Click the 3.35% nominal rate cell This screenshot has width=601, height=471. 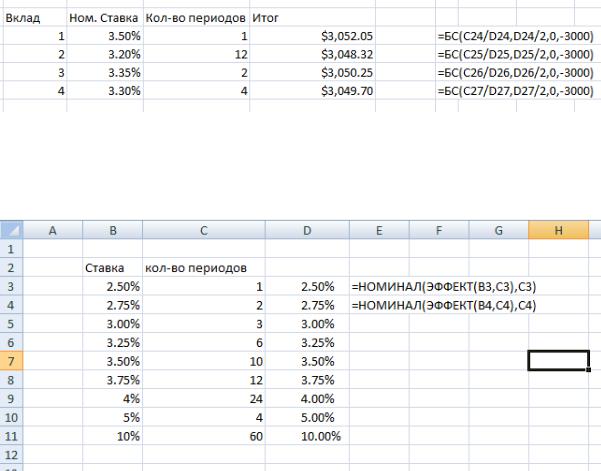(x=105, y=72)
